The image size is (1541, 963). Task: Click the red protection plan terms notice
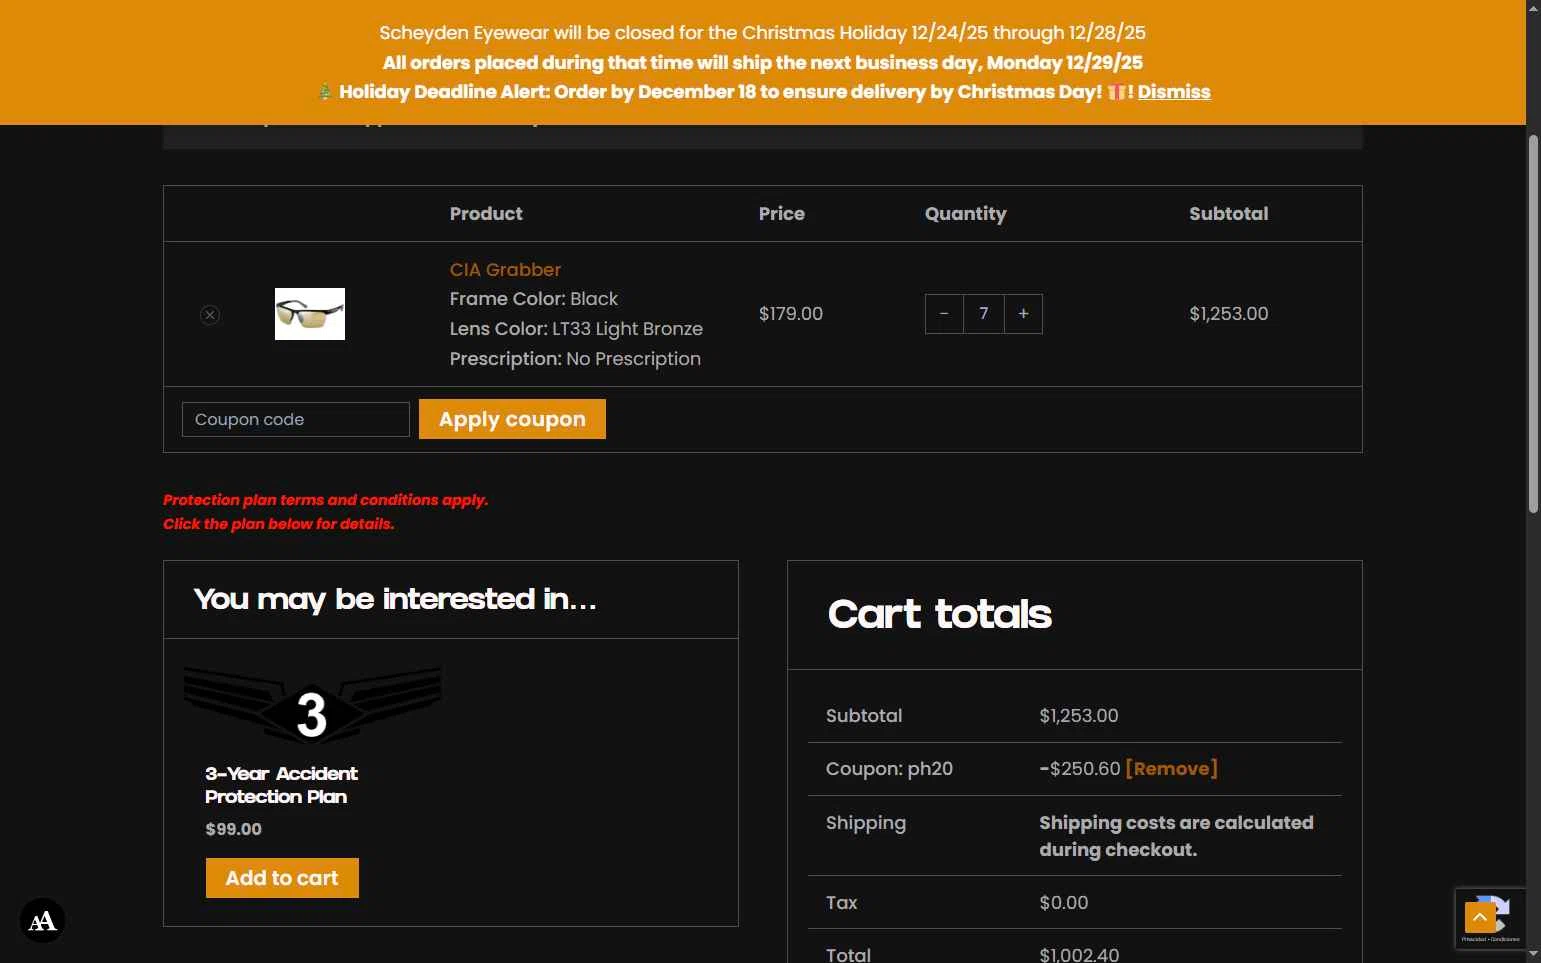[325, 512]
